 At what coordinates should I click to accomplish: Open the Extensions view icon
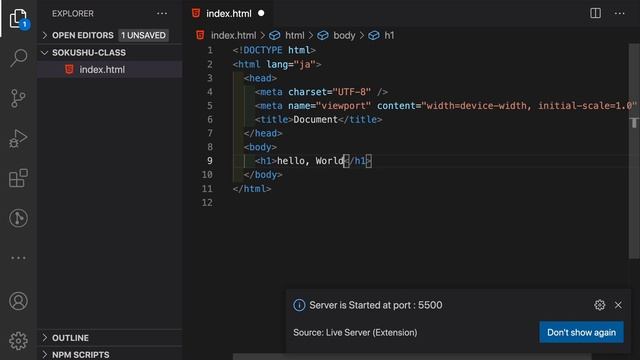click(18, 178)
